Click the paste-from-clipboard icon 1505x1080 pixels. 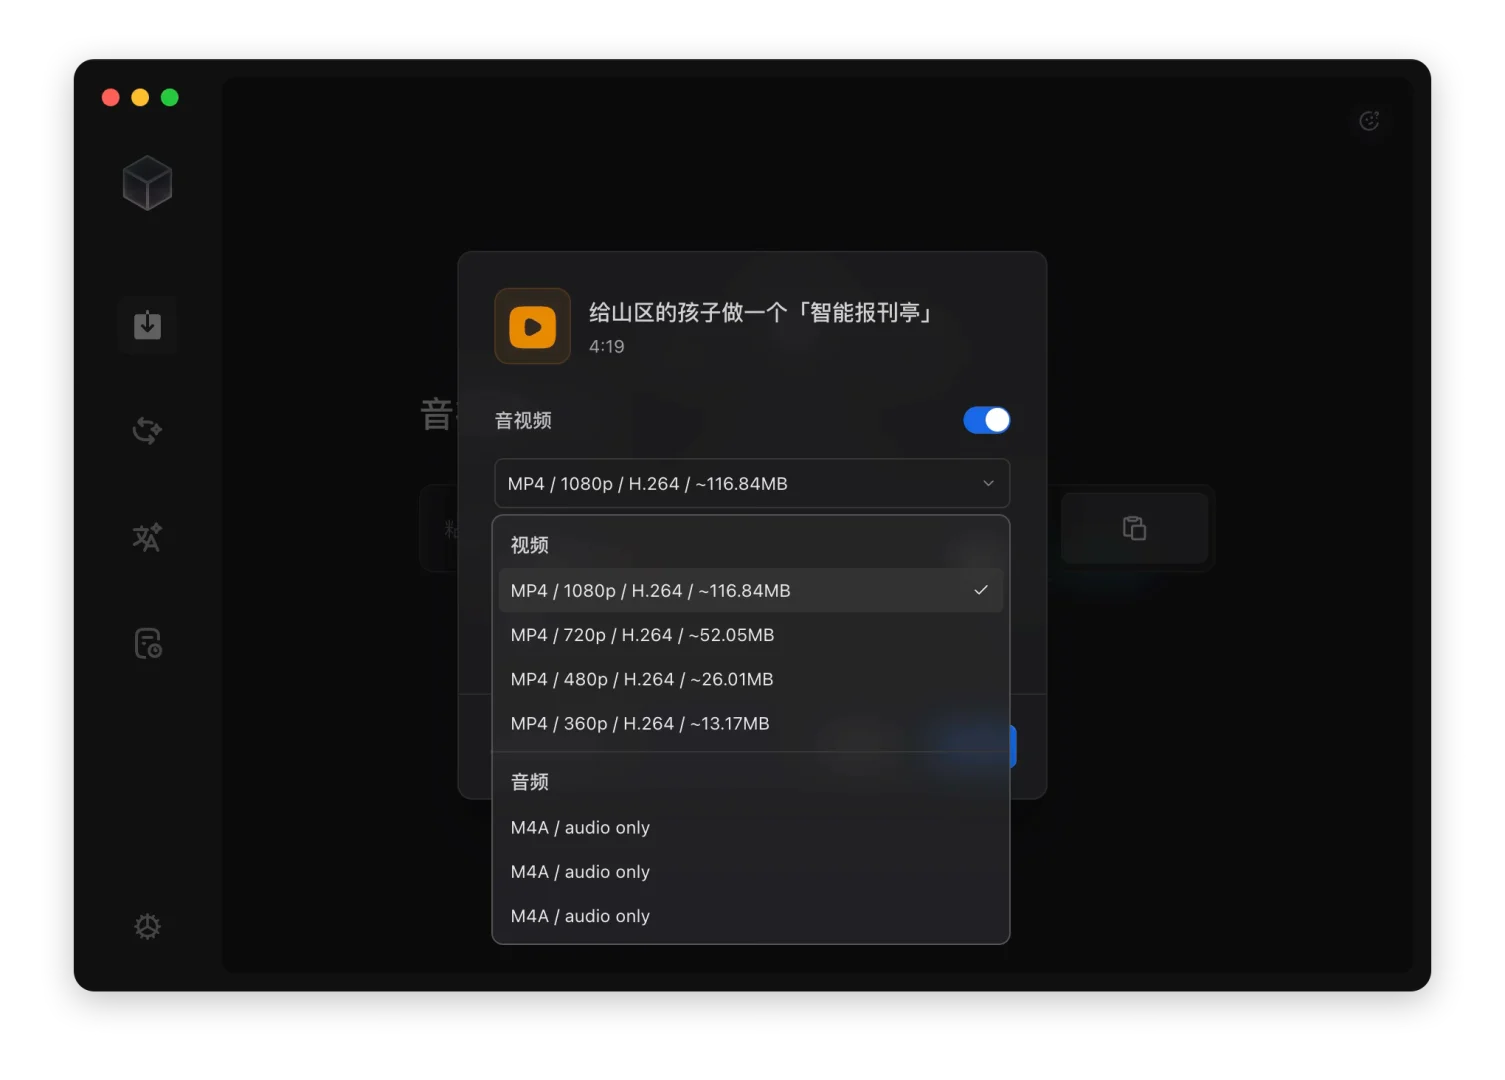[1135, 528]
